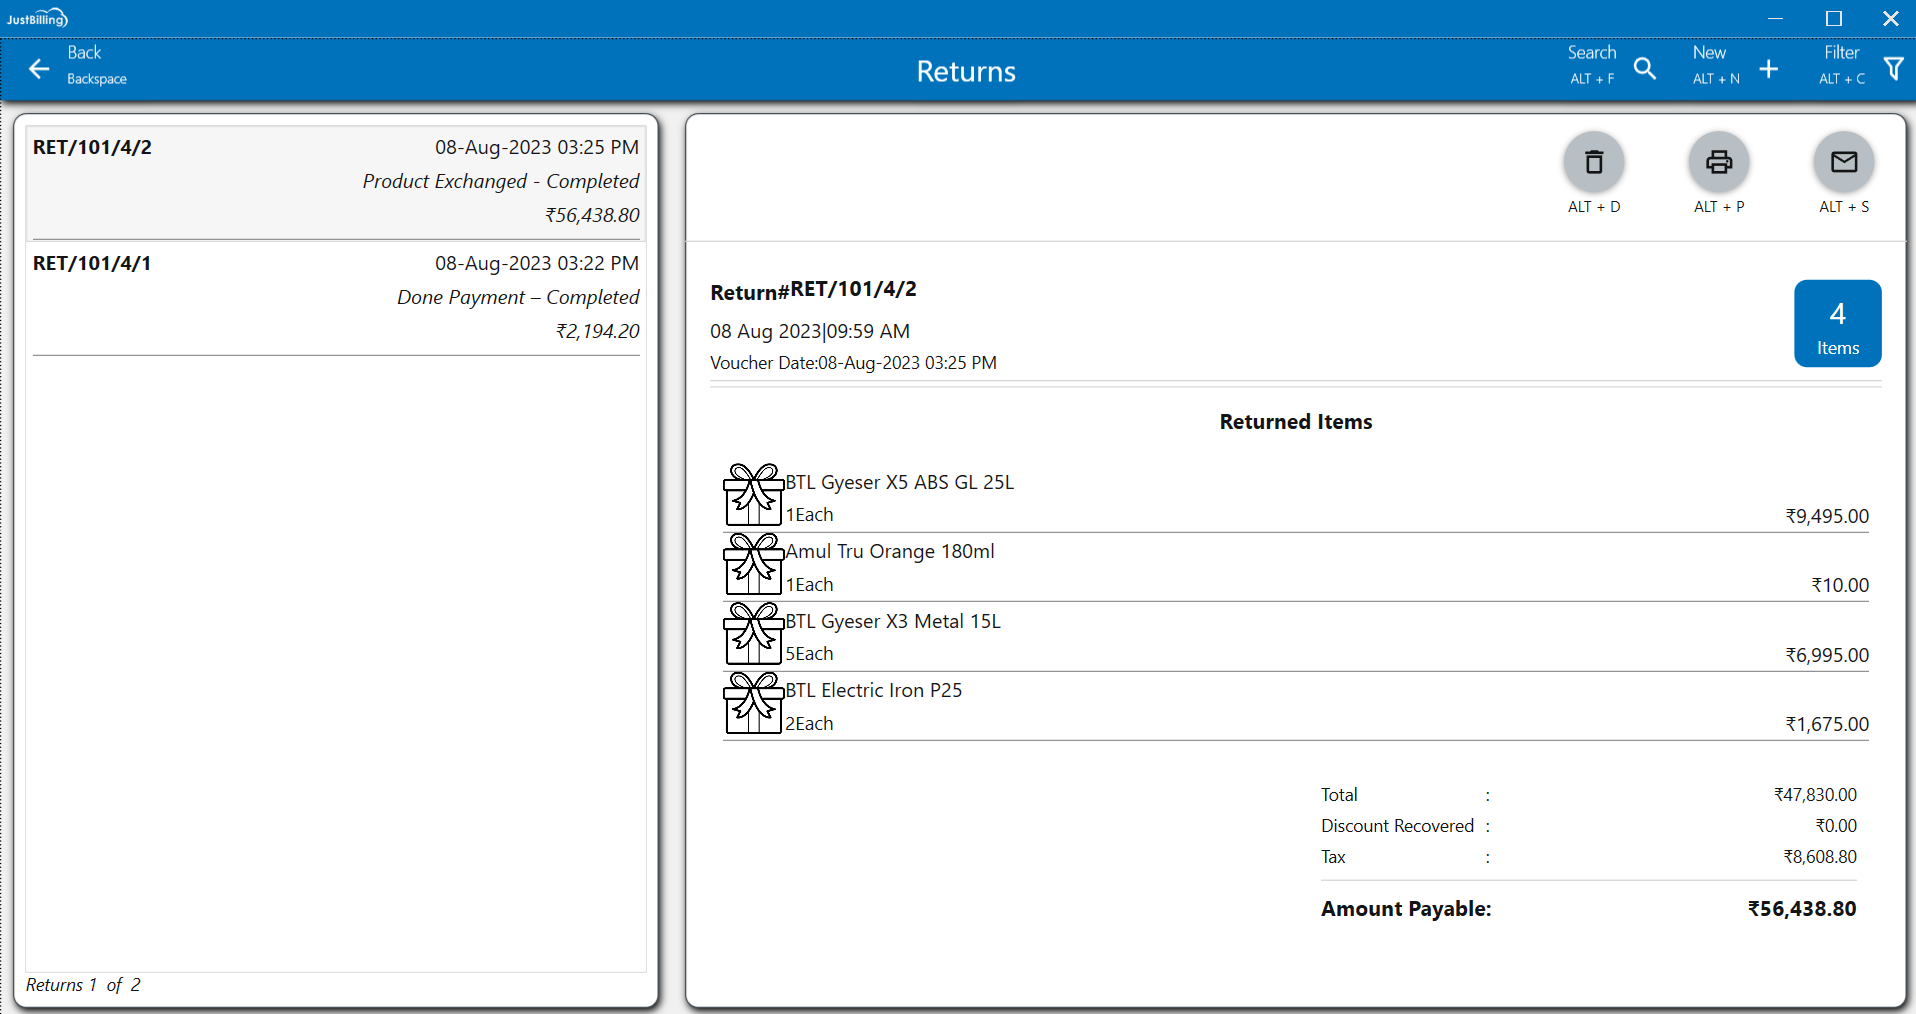The width and height of the screenshot is (1916, 1014).
Task: Maximize the JustBilling window
Action: 1834,18
